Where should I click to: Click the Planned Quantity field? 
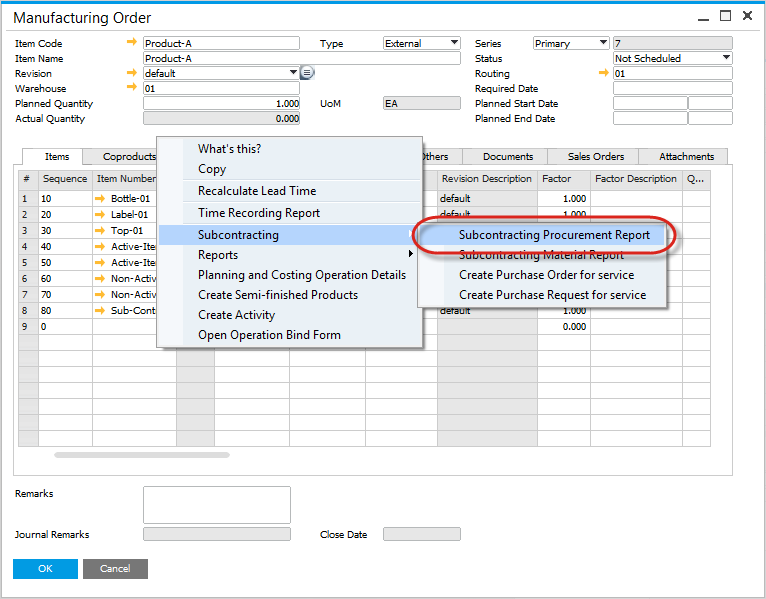pos(221,104)
